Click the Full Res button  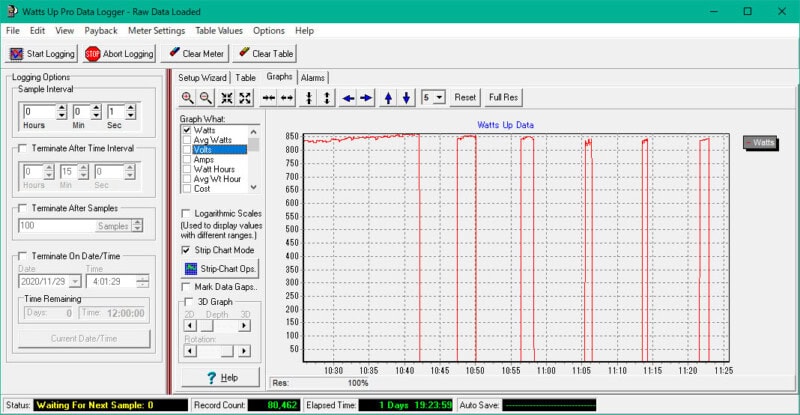click(x=503, y=98)
